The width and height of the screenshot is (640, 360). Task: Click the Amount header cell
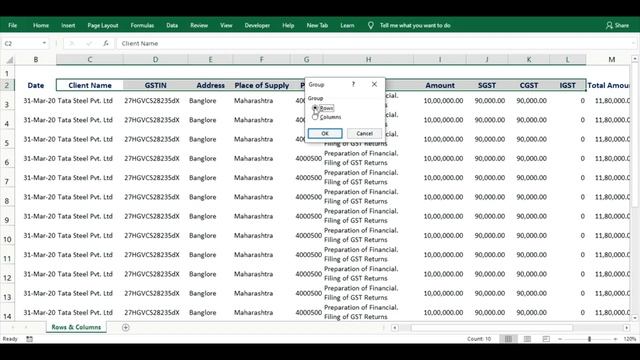pos(440,85)
